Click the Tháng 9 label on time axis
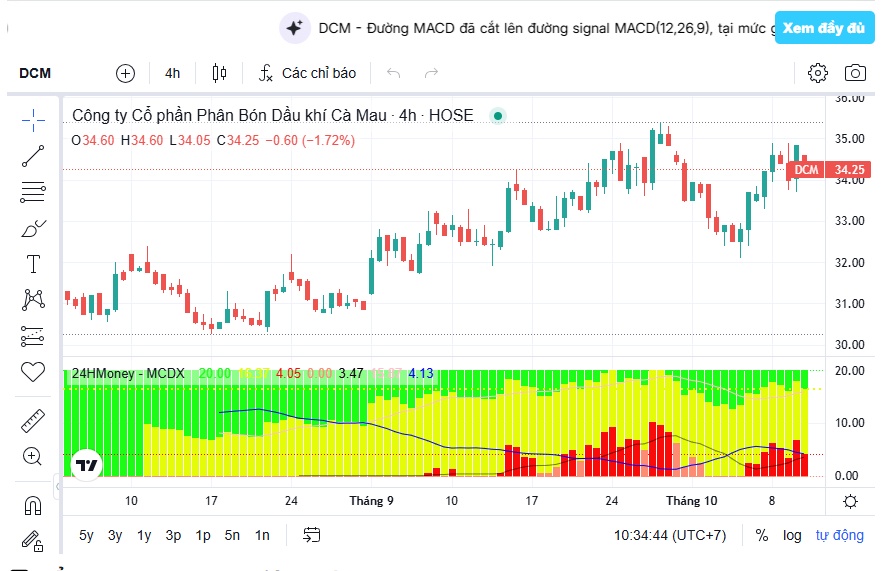This screenshot has width=884, height=571. 372,501
